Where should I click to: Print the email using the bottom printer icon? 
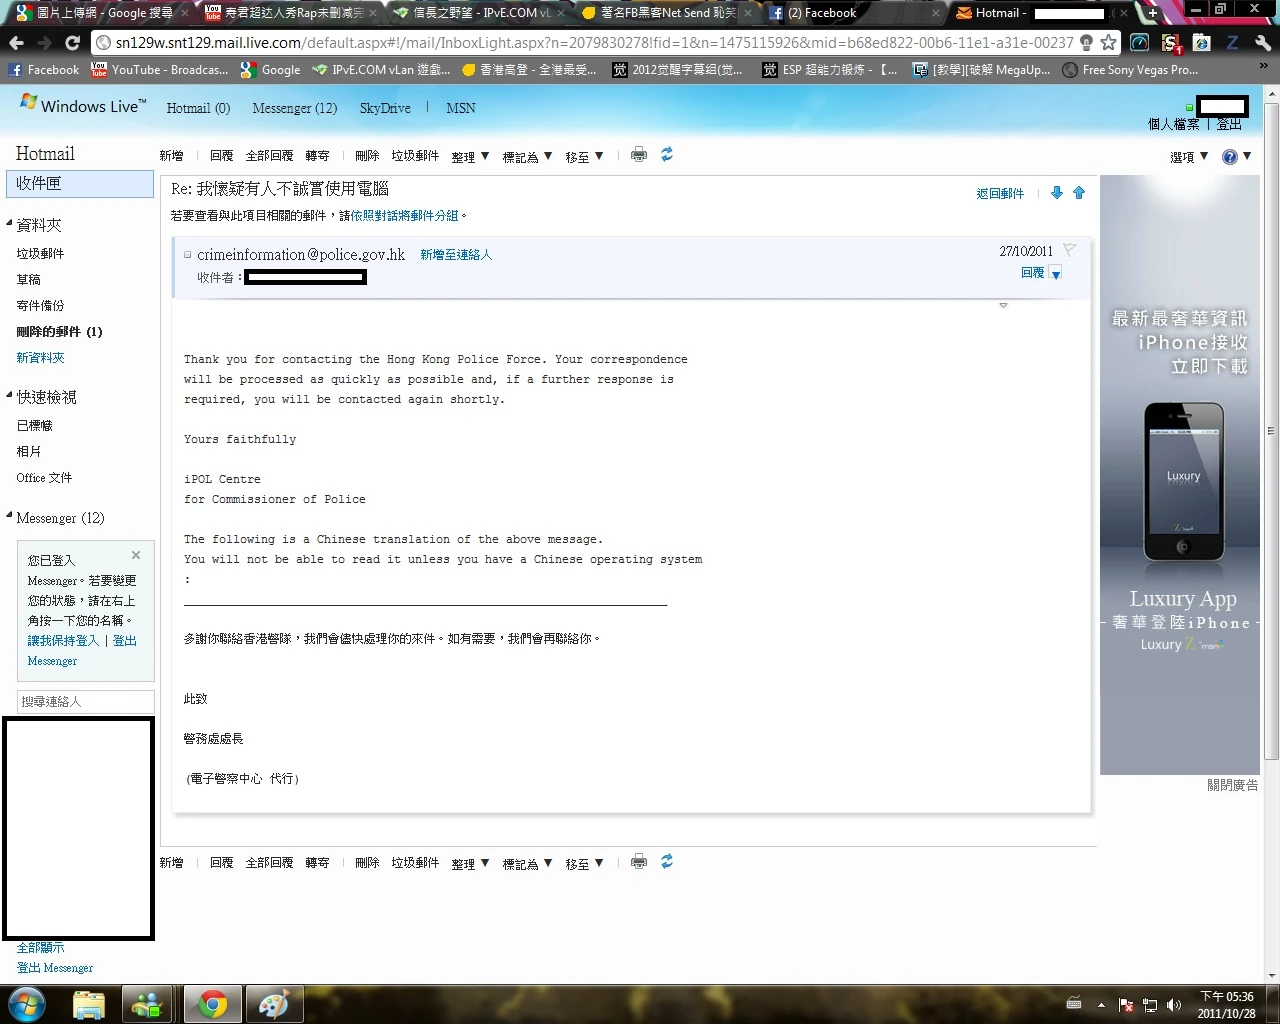coord(639,862)
